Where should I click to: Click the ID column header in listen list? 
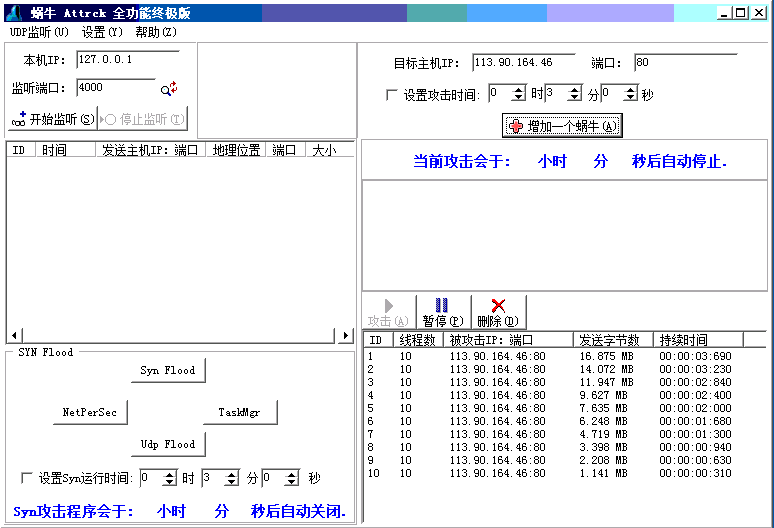coord(21,150)
